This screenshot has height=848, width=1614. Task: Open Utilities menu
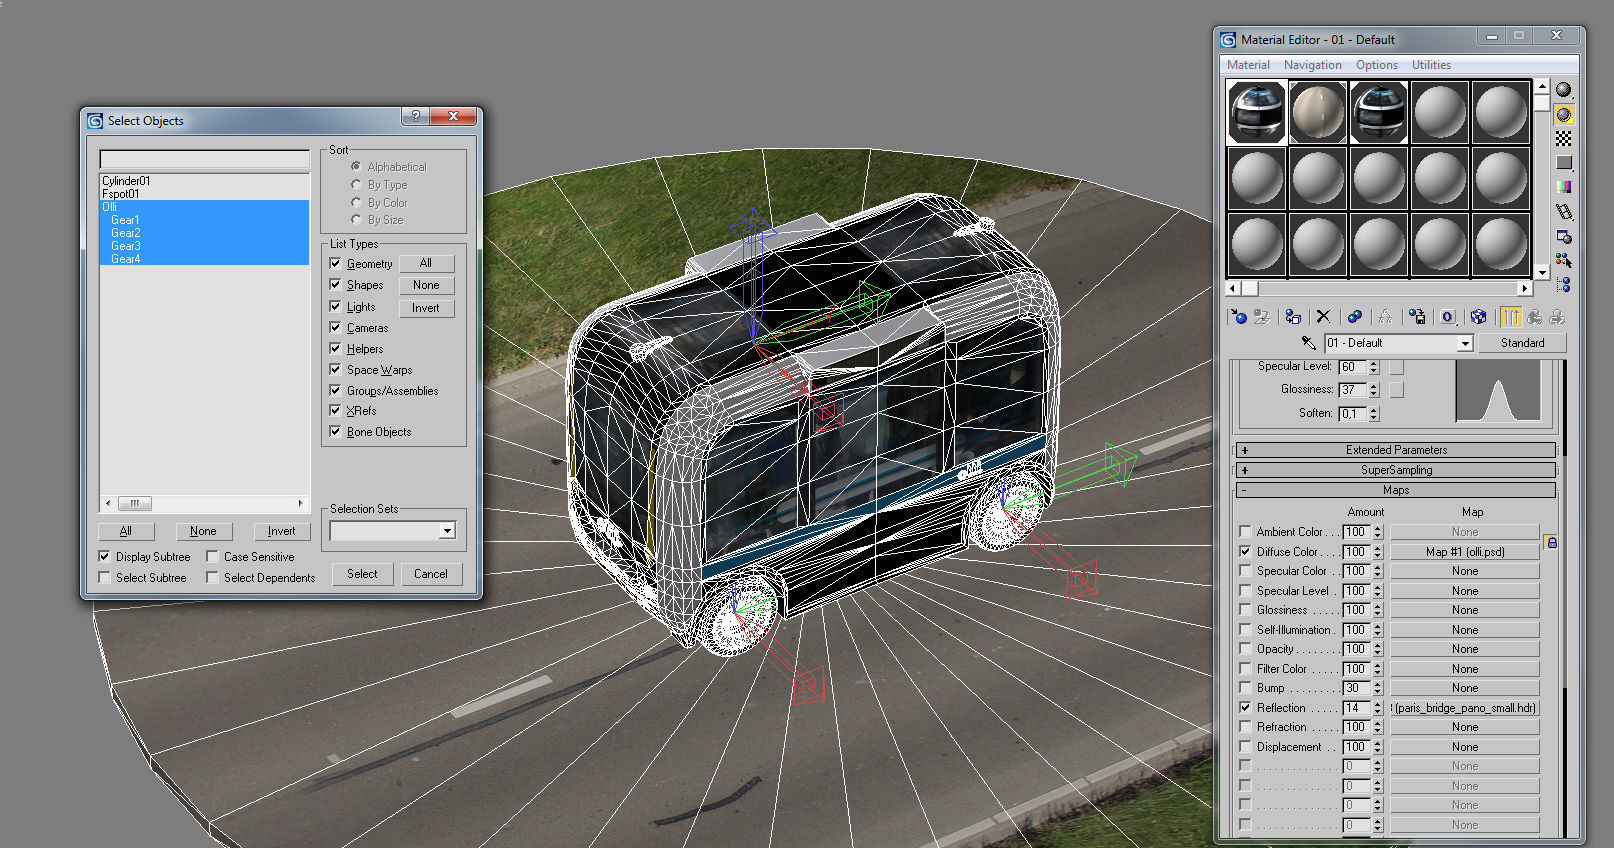click(1431, 65)
